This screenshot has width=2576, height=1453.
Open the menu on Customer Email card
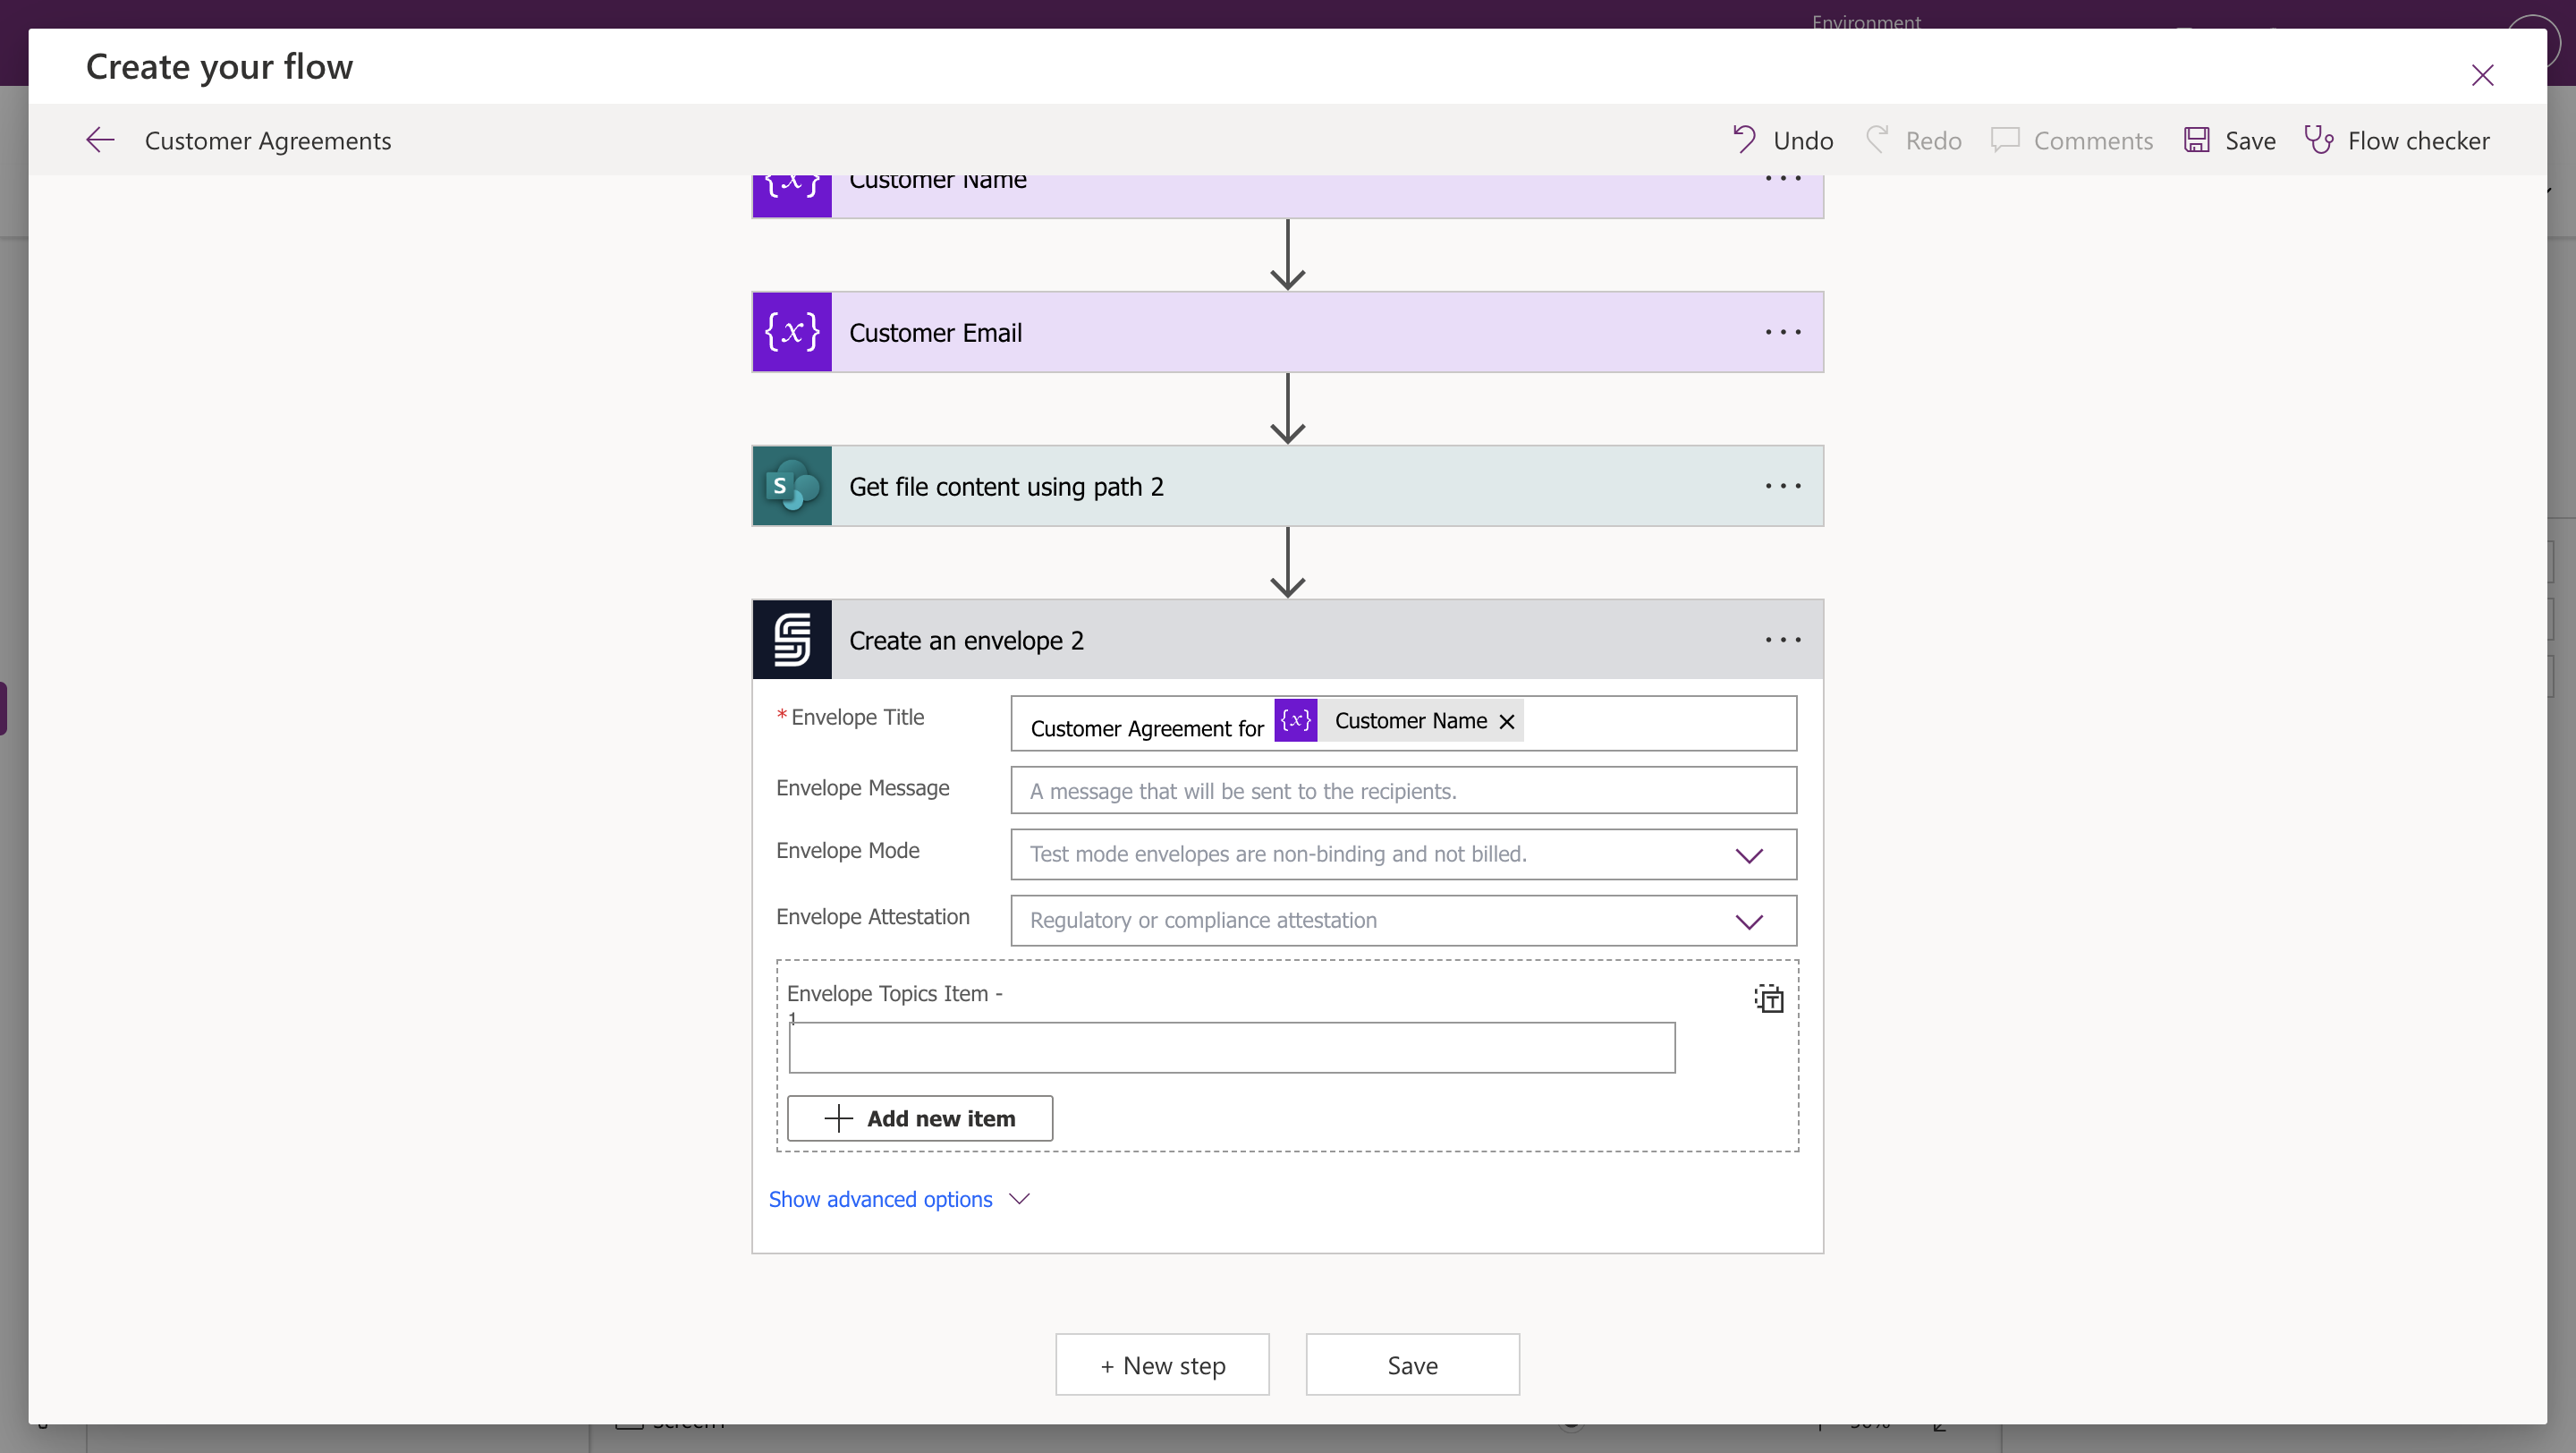click(1783, 331)
